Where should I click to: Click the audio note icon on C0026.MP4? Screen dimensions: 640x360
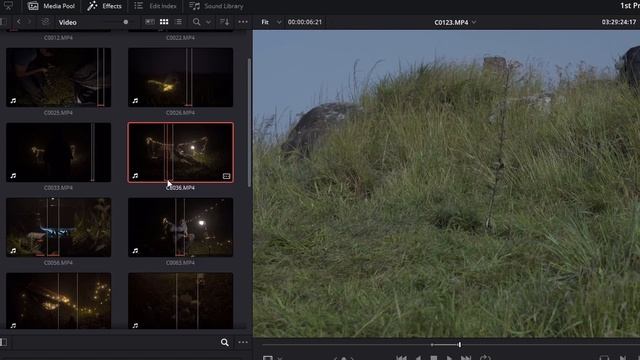coord(135,100)
